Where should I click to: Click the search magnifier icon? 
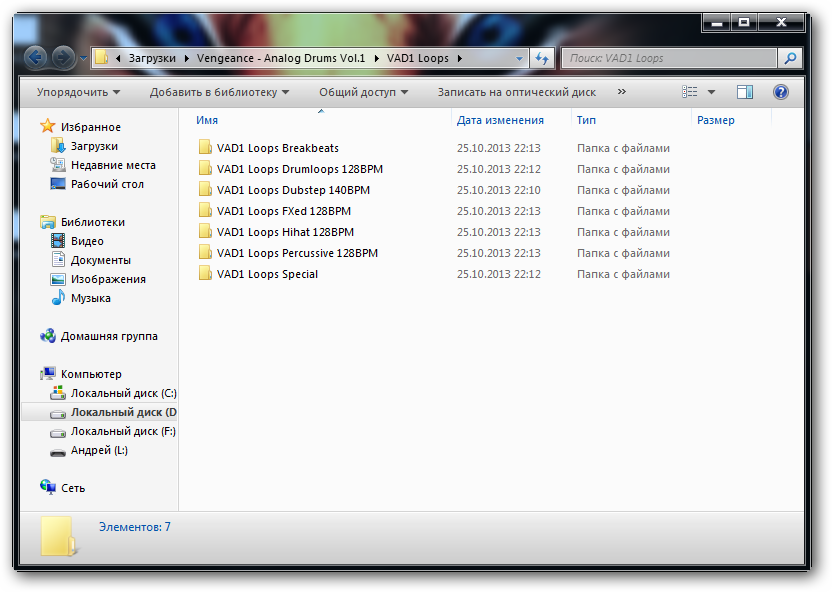point(790,58)
